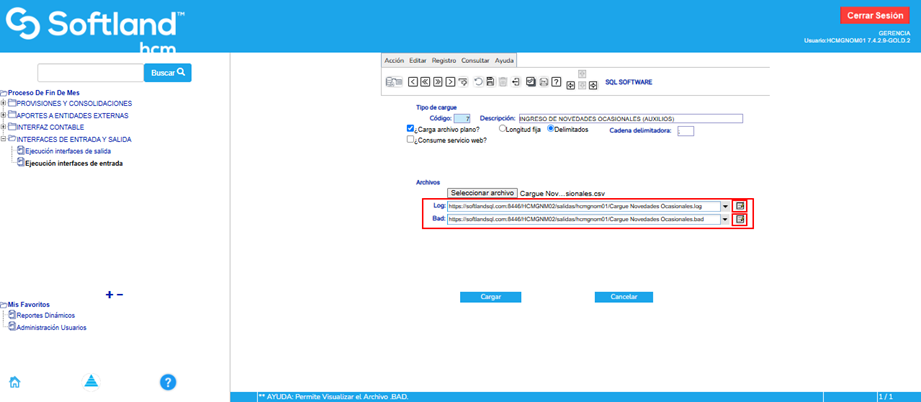Screen dimensions: 921x402
Task: Open the Log path dropdown arrow
Action: (x=725, y=206)
